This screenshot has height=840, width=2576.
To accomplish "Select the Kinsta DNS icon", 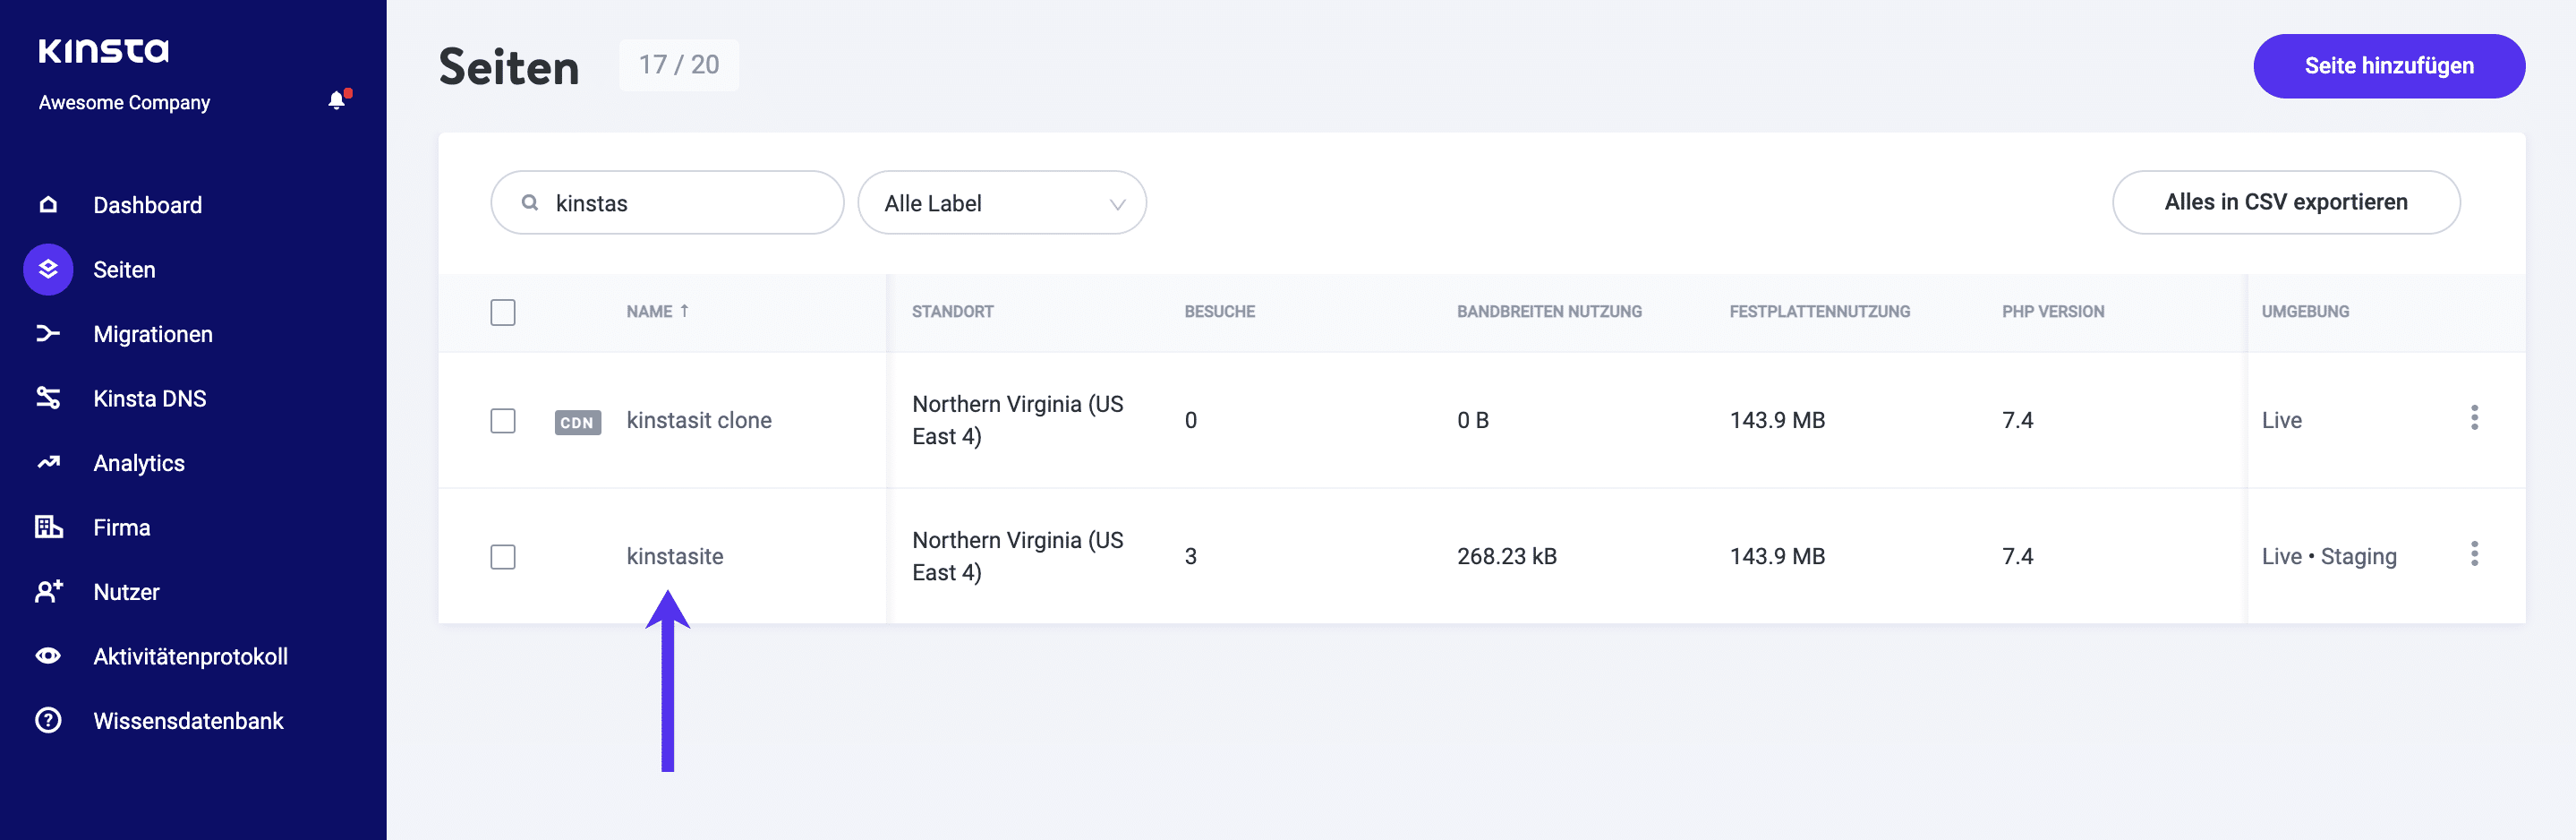I will click(x=48, y=397).
